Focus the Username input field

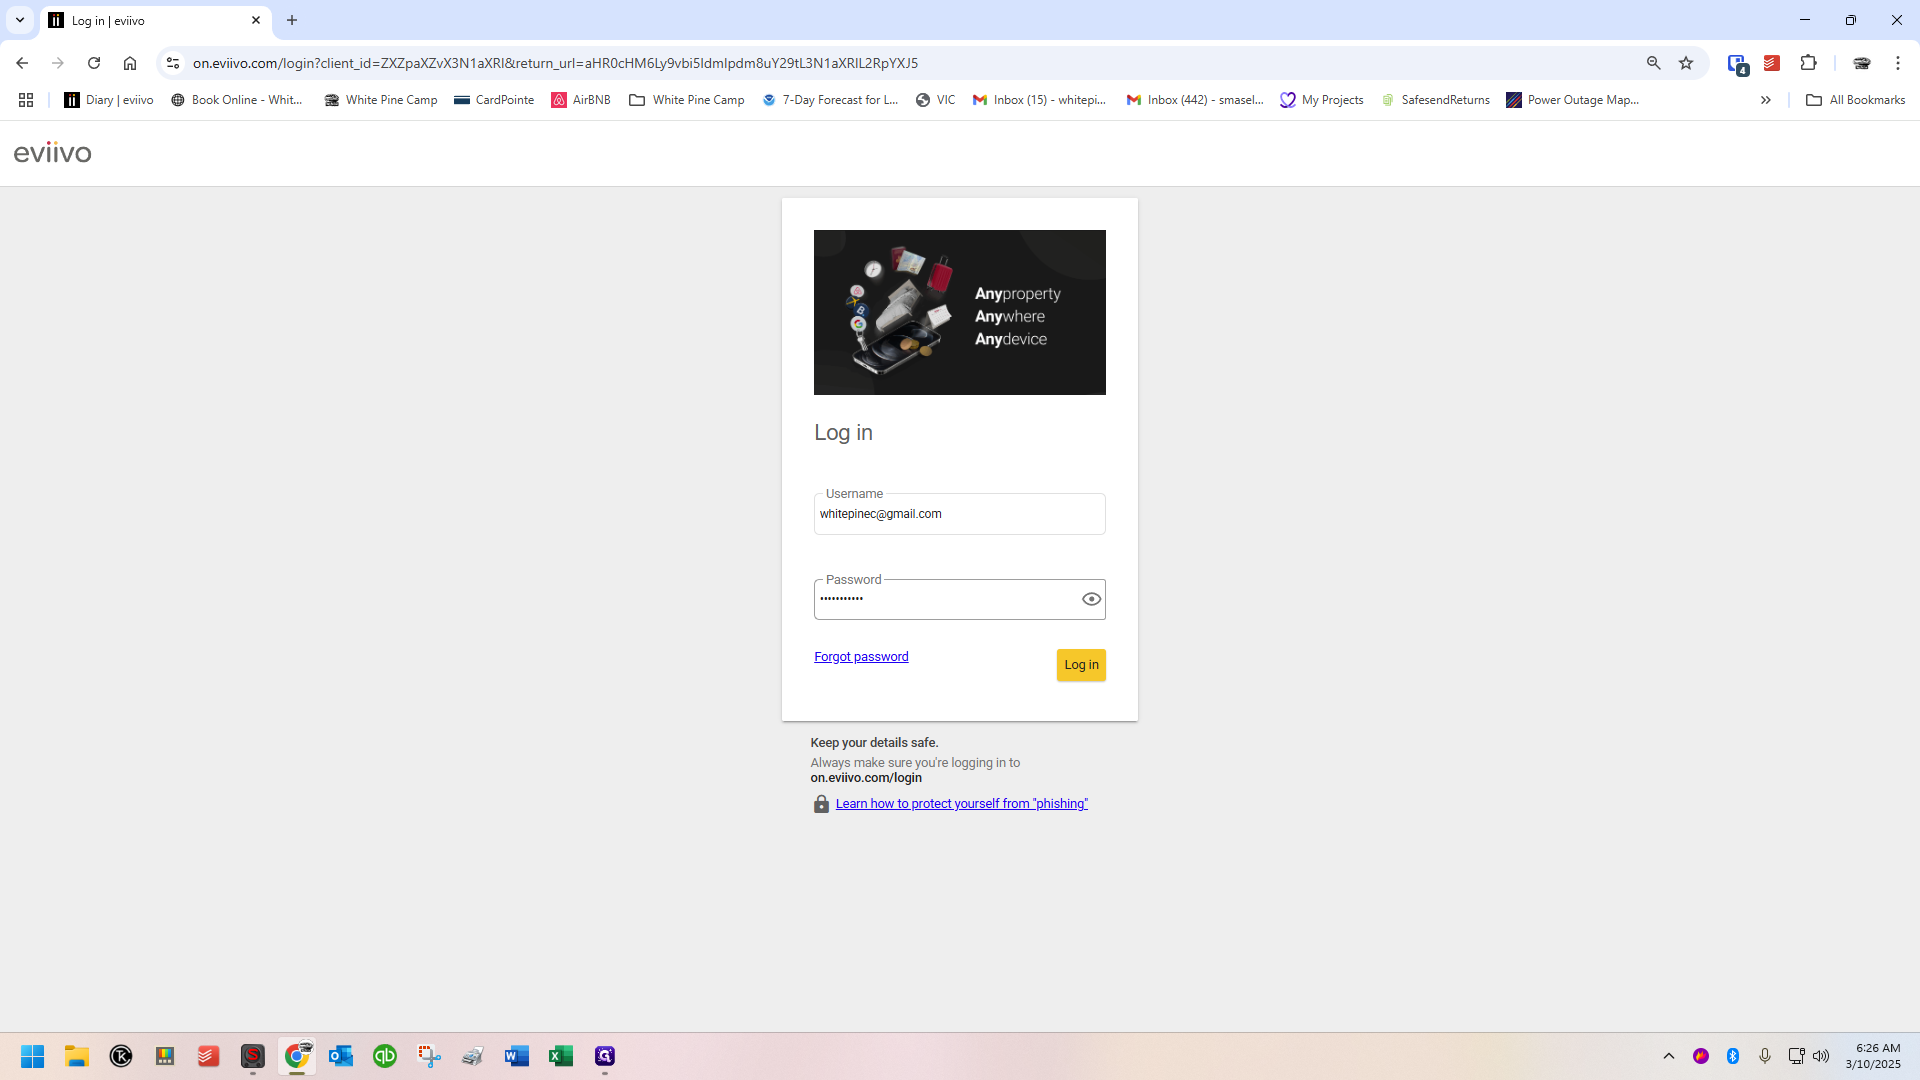pos(960,514)
